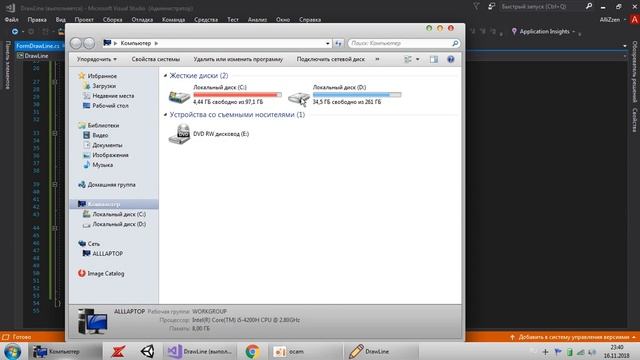Click Удалить или изменить программу button
The height and width of the screenshot is (360, 640).
(x=238, y=59)
